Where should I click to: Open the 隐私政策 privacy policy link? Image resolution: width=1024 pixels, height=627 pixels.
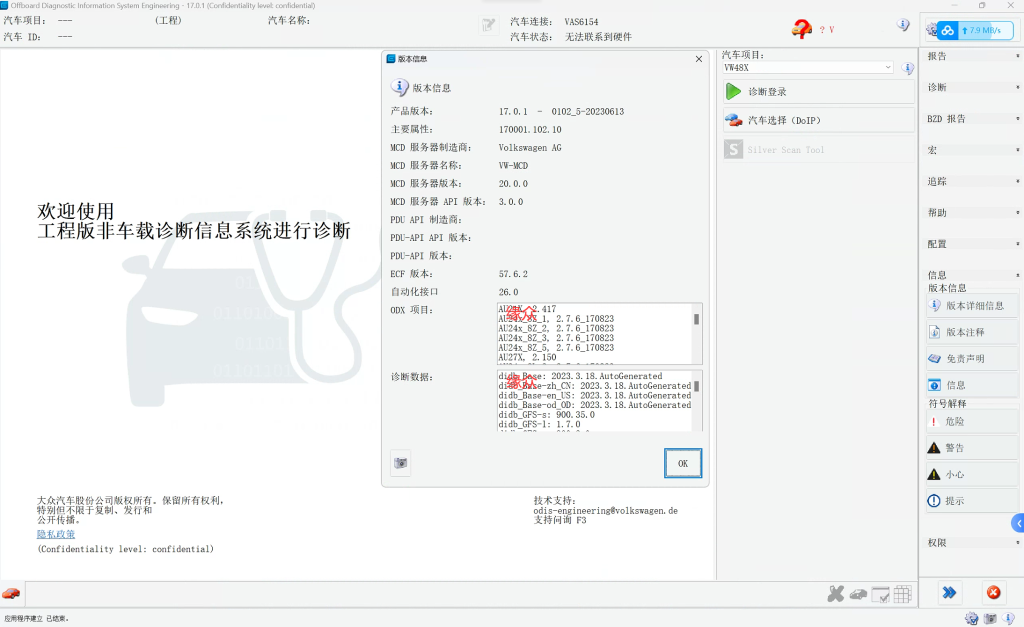coord(56,534)
